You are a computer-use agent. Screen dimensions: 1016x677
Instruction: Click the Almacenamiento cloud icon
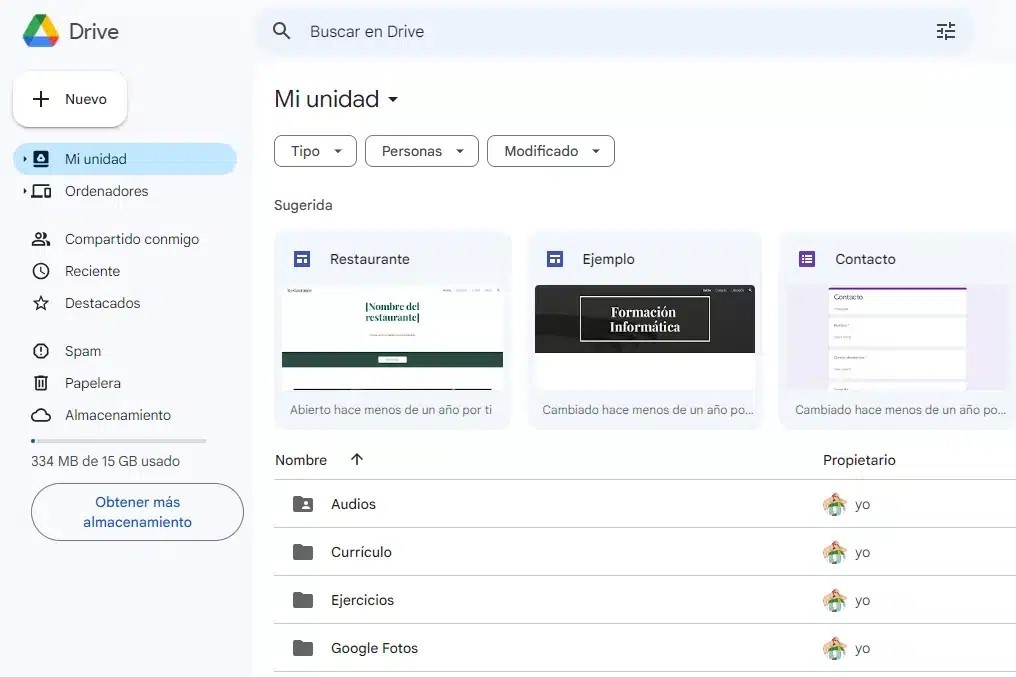coord(41,415)
